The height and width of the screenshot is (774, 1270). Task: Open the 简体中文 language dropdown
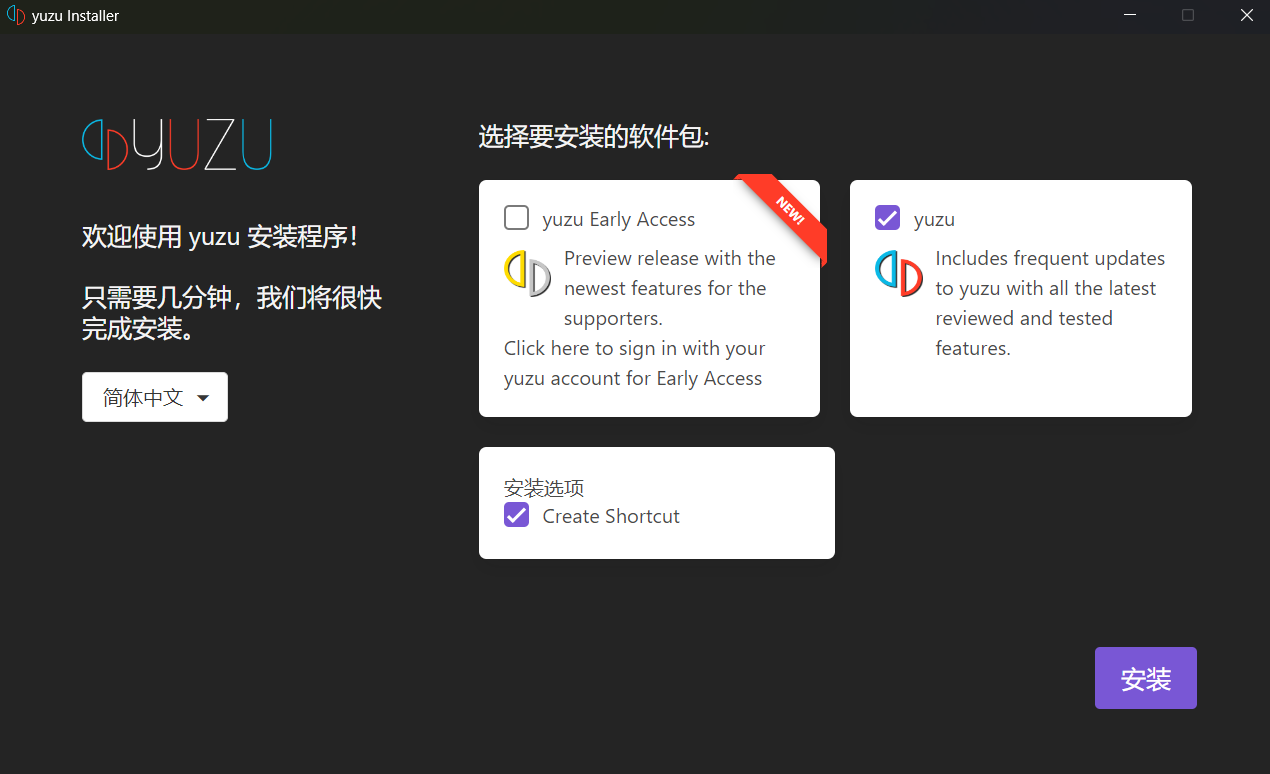coord(155,397)
